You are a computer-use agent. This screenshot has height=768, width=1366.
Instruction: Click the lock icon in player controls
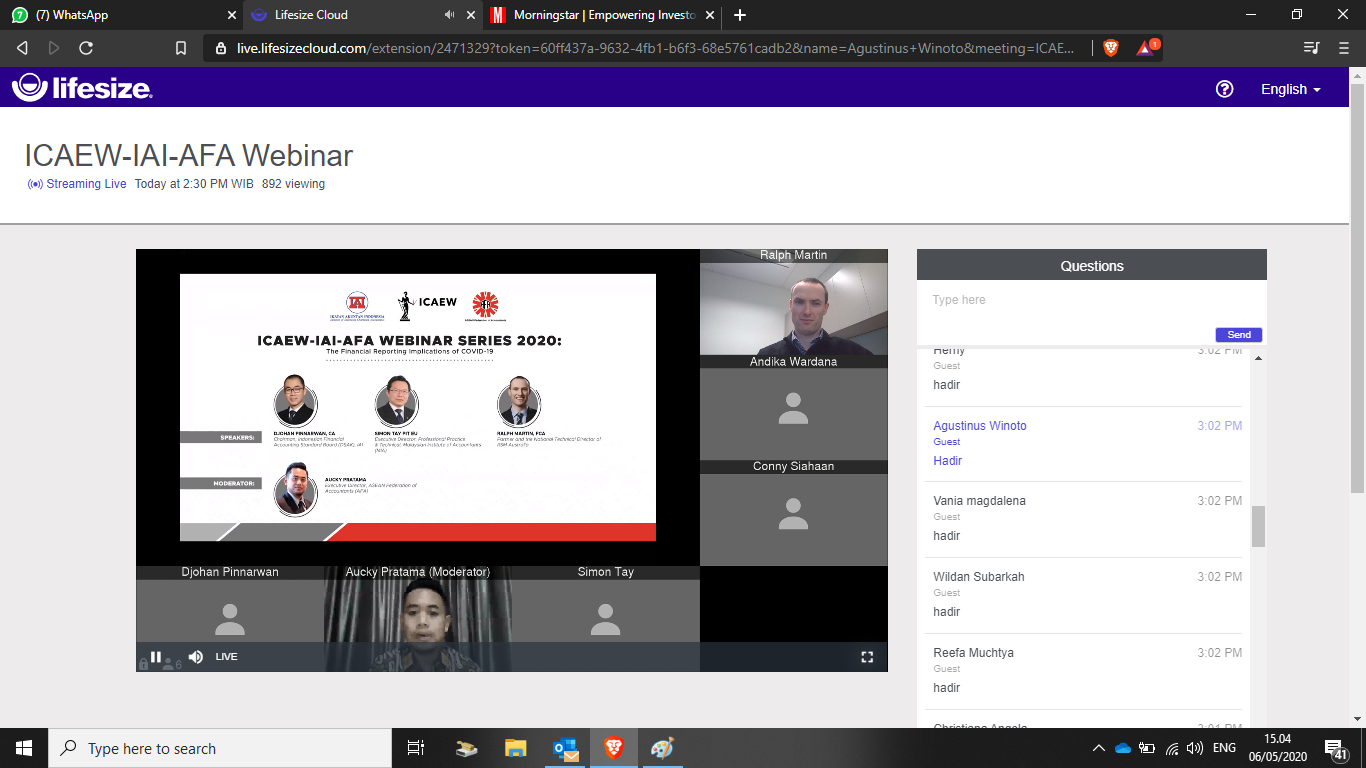pyautogui.click(x=143, y=663)
